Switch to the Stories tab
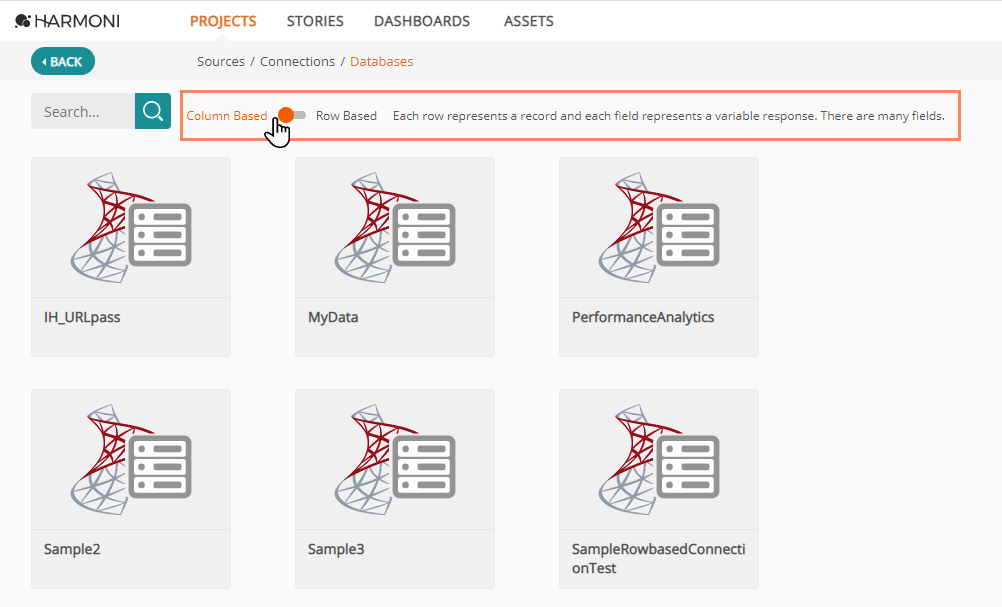Screen dimensions: 1002x607 point(315,21)
